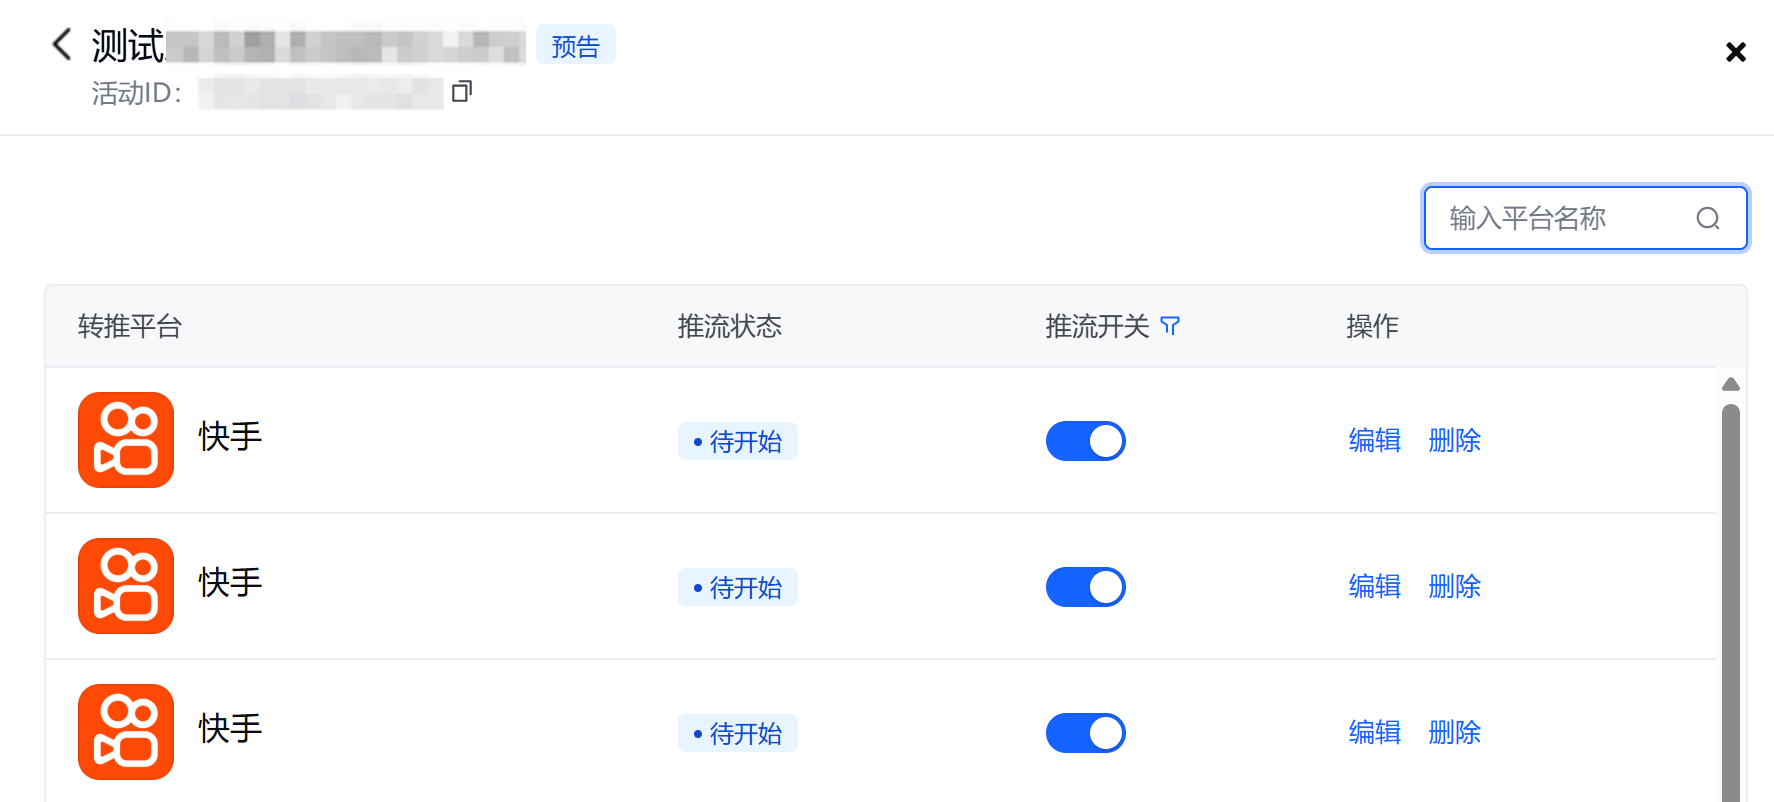Image resolution: width=1774 pixels, height=802 pixels.
Task: Click 编辑 link in second row
Action: 1374,587
